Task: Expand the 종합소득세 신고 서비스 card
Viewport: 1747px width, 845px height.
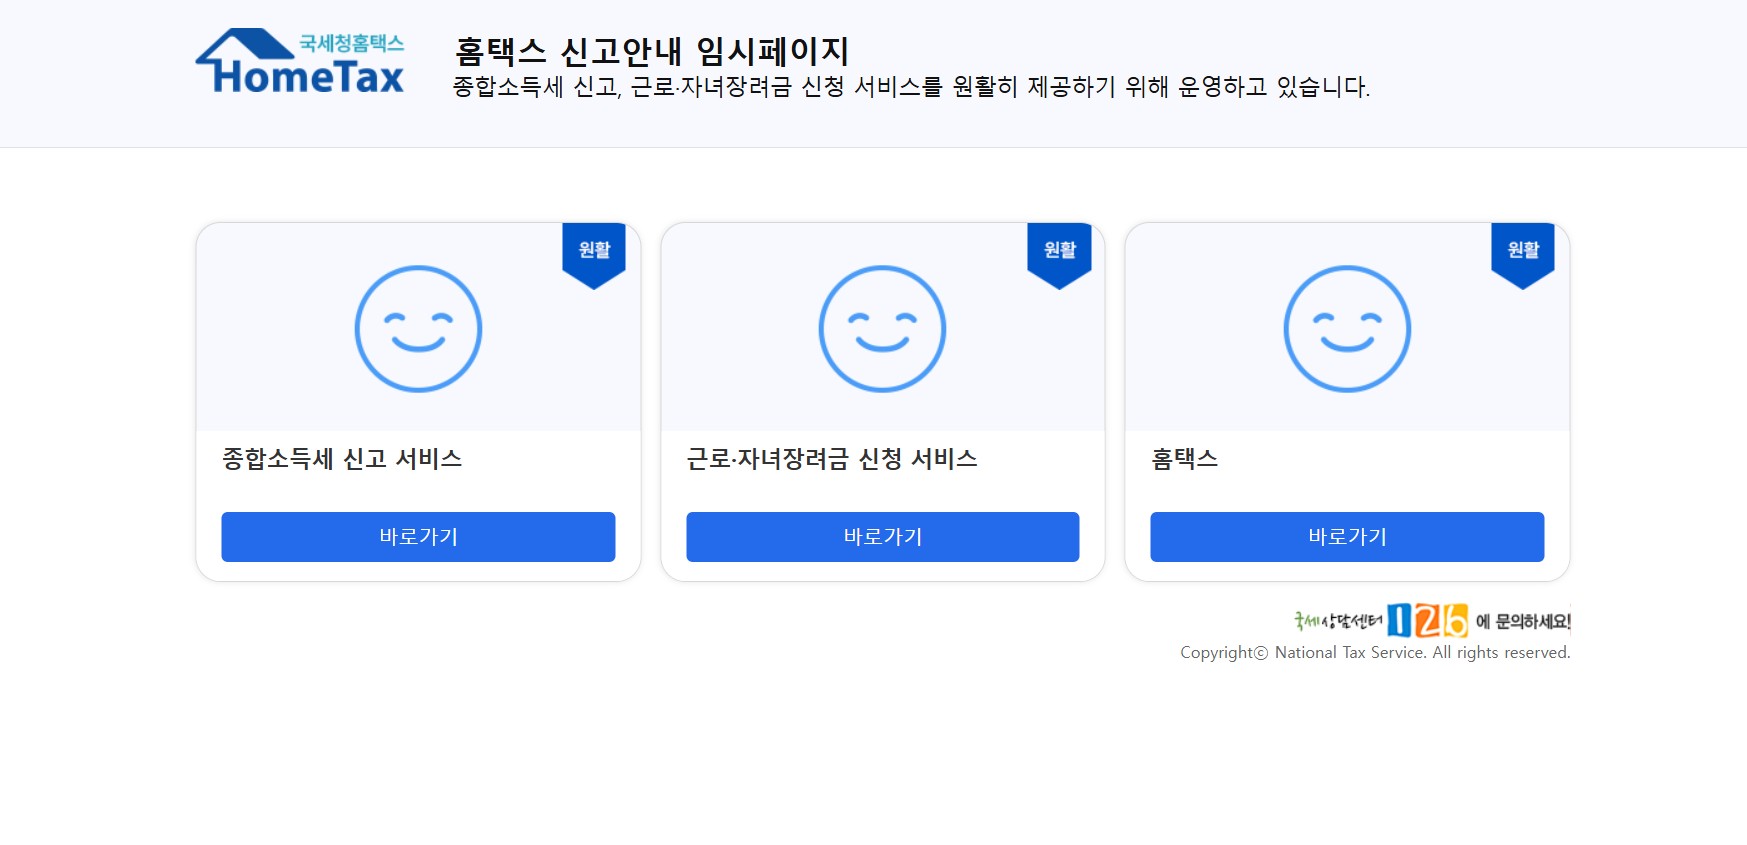Action: [x=417, y=400]
